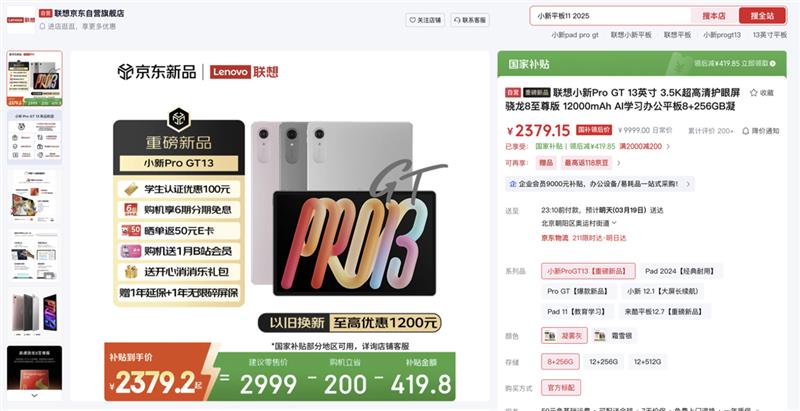Select the 12+256G storage option

pos(604,362)
